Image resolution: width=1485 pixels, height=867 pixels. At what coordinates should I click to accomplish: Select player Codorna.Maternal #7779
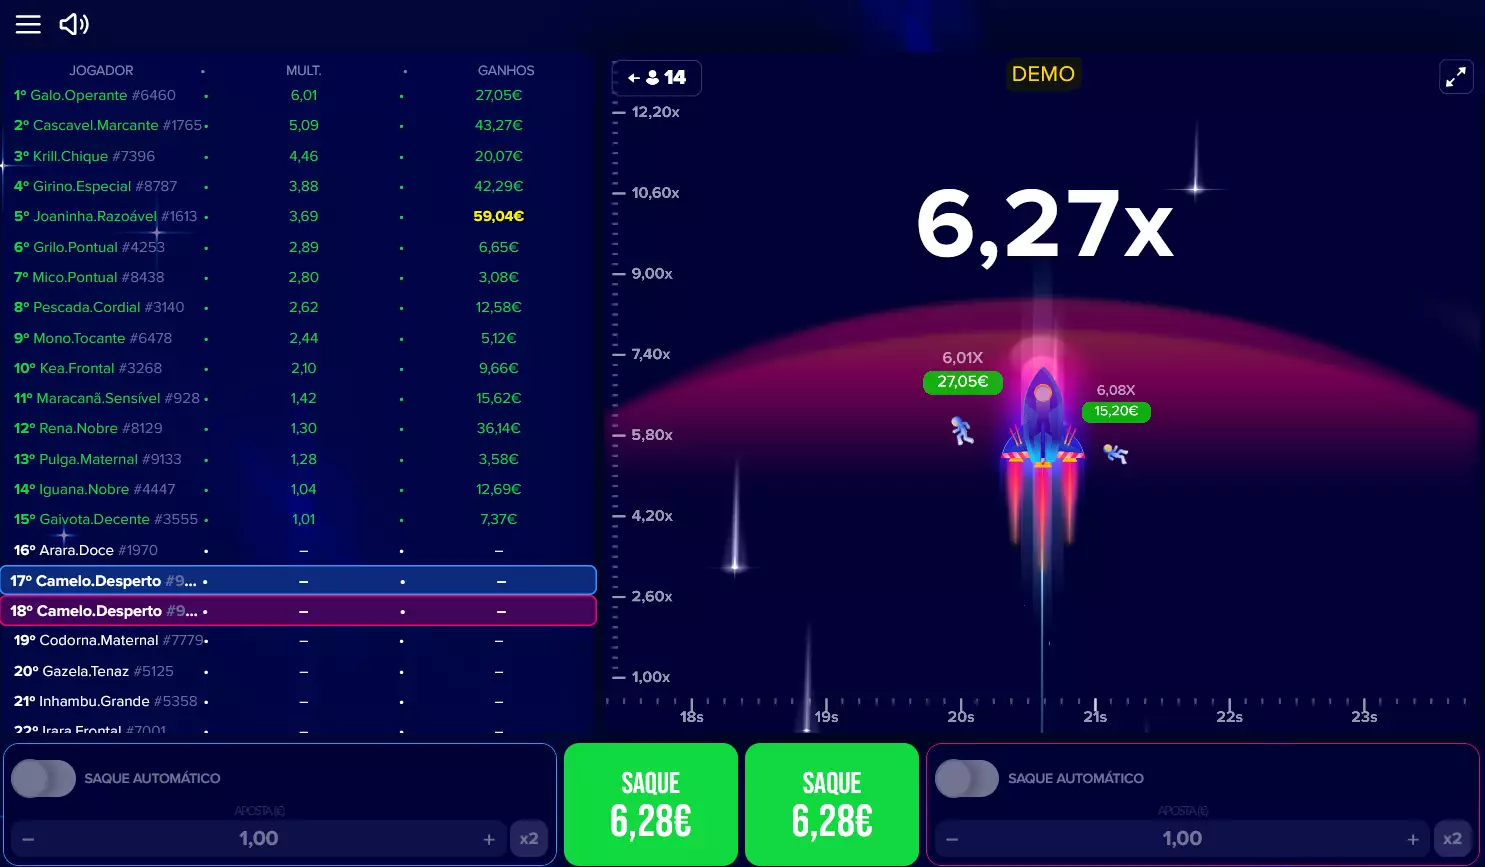[109, 640]
